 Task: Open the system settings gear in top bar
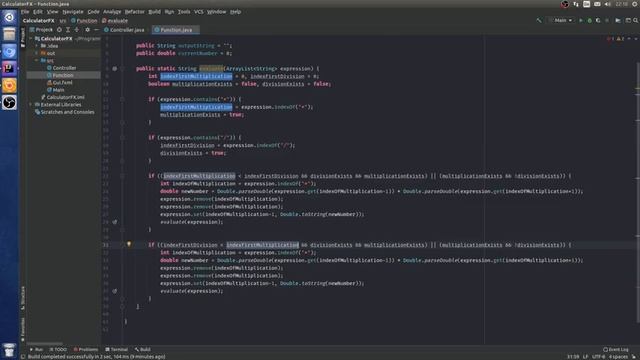point(635,4)
